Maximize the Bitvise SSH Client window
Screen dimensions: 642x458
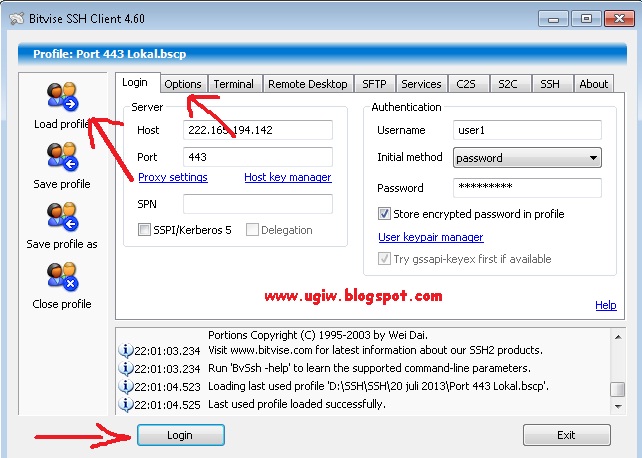(x=586, y=19)
